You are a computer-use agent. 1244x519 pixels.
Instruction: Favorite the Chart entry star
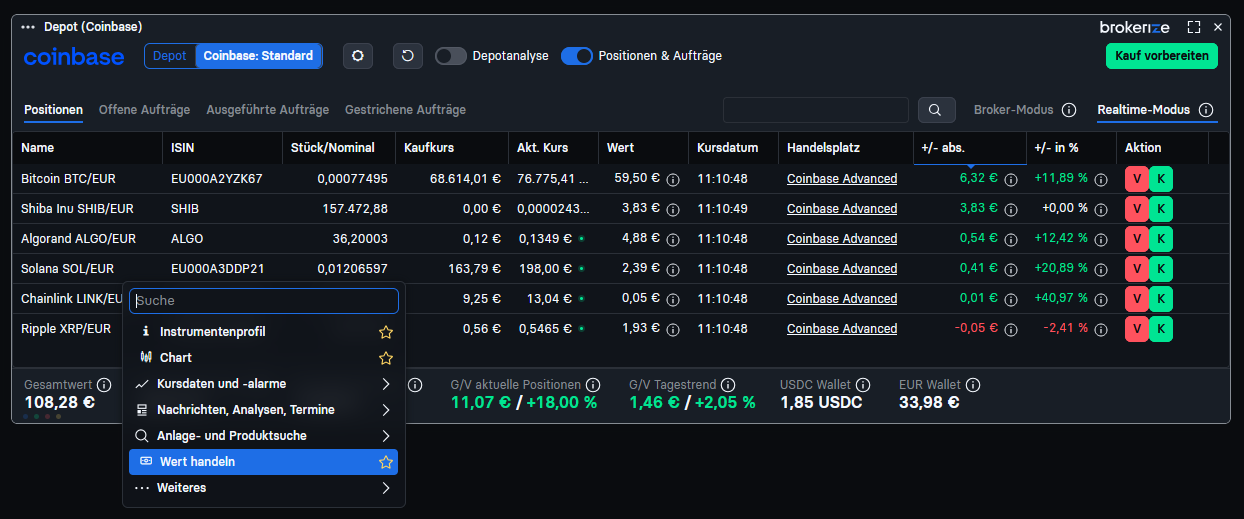coord(385,358)
